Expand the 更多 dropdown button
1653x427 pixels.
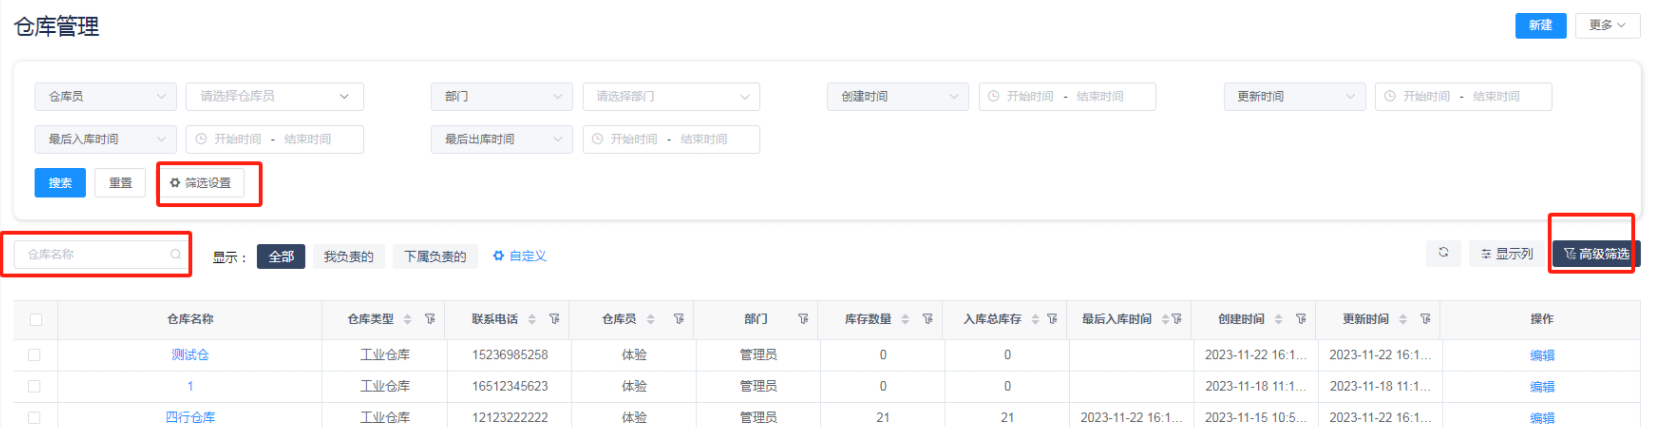1608,25
